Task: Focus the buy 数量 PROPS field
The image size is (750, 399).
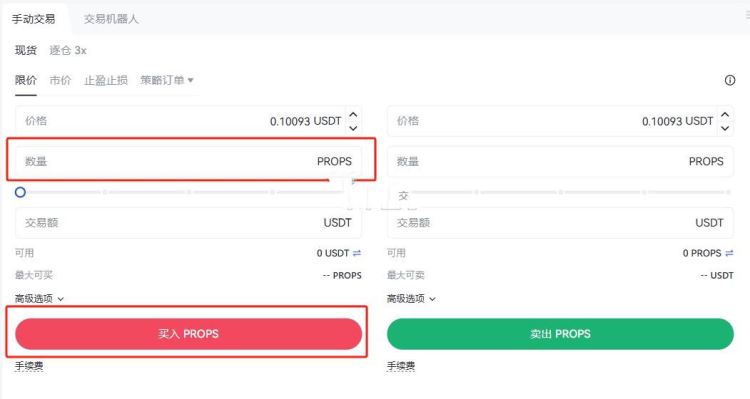Action: click(x=188, y=161)
